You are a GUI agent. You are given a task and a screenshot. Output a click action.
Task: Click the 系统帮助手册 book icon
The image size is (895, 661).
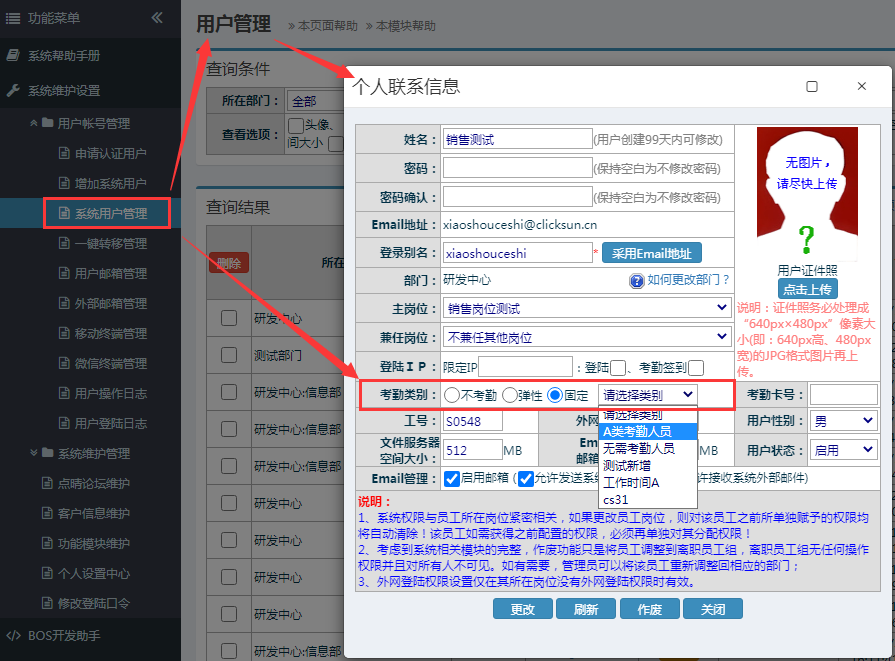coord(13,56)
